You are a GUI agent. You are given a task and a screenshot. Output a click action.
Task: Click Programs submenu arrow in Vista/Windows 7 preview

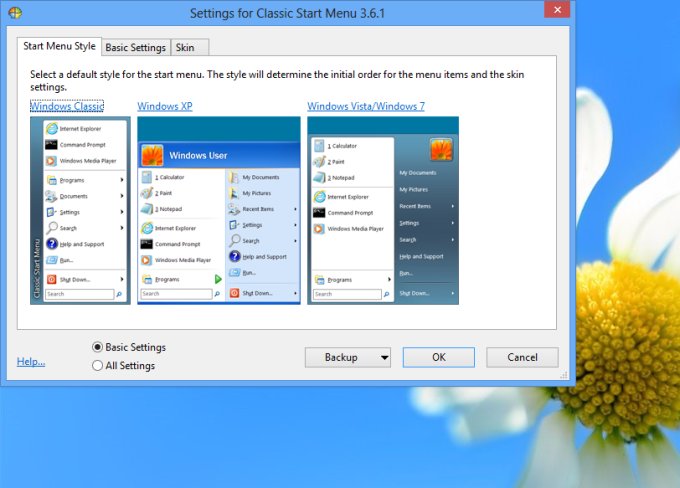click(x=389, y=280)
